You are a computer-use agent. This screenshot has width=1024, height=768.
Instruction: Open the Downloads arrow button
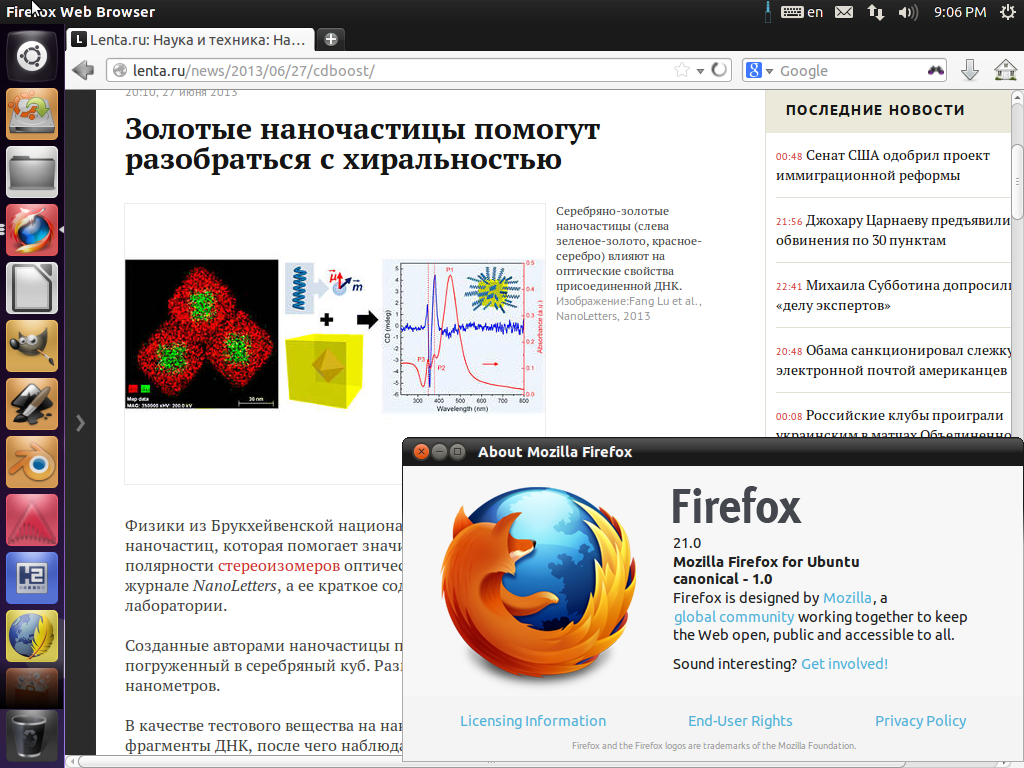(x=970, y=70)
